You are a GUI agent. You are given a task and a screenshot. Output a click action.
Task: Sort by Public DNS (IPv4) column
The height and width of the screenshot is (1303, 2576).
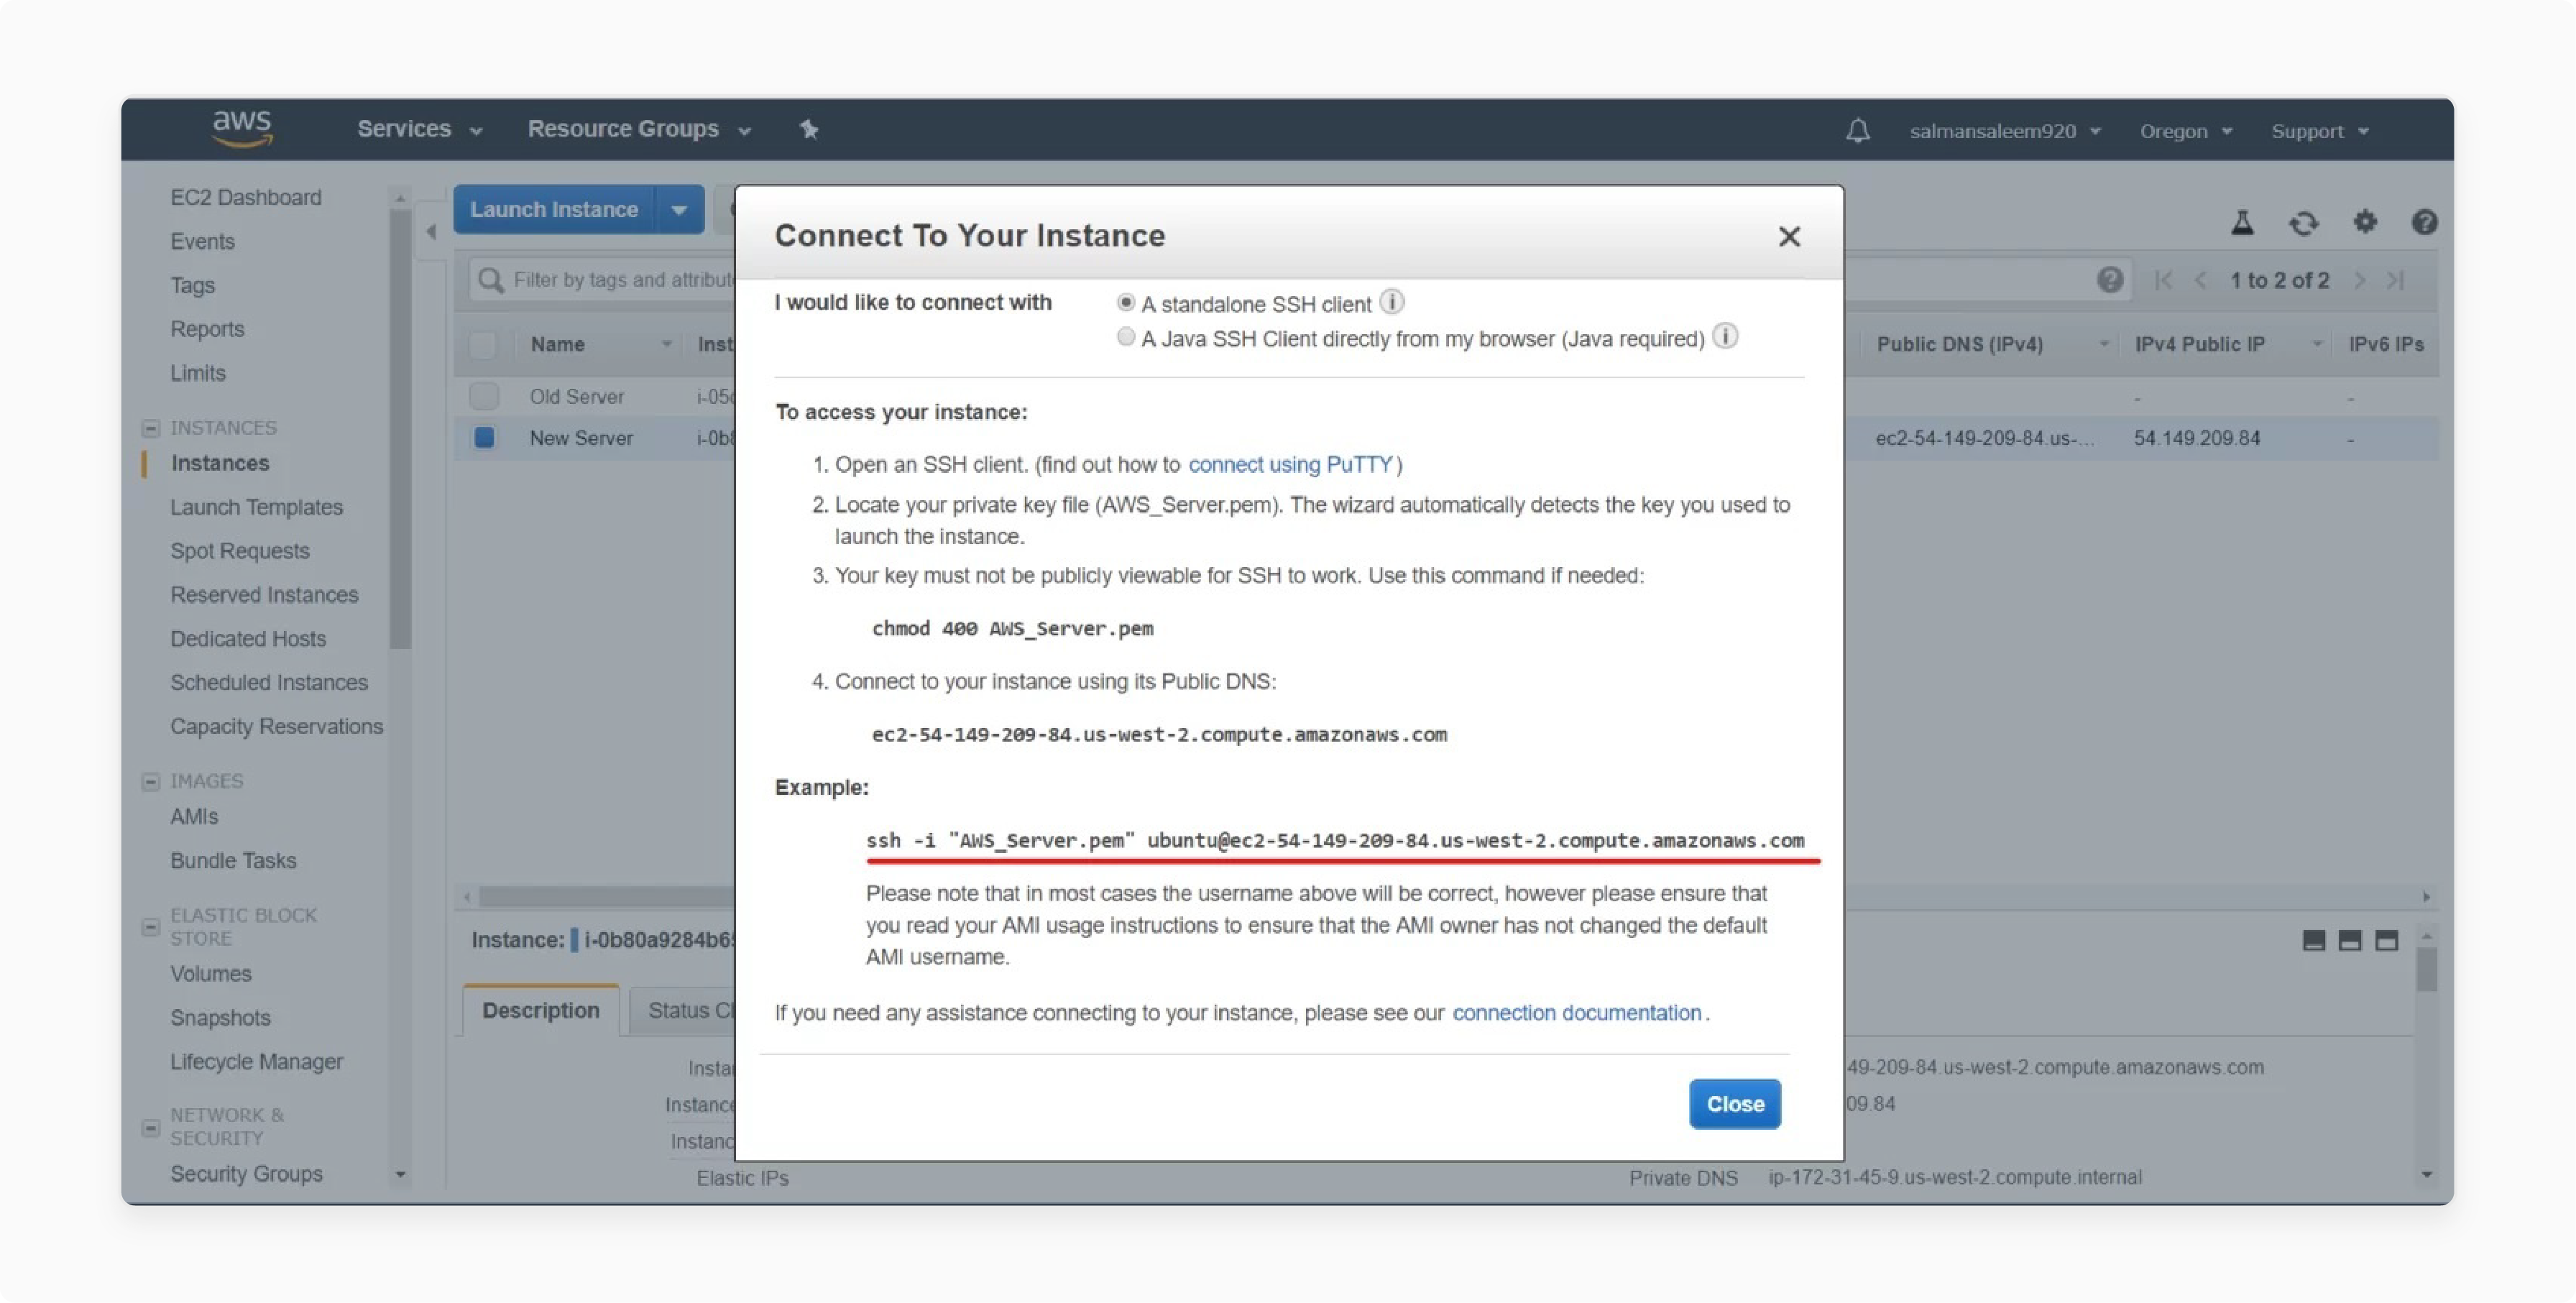[x=2103, y=344]
